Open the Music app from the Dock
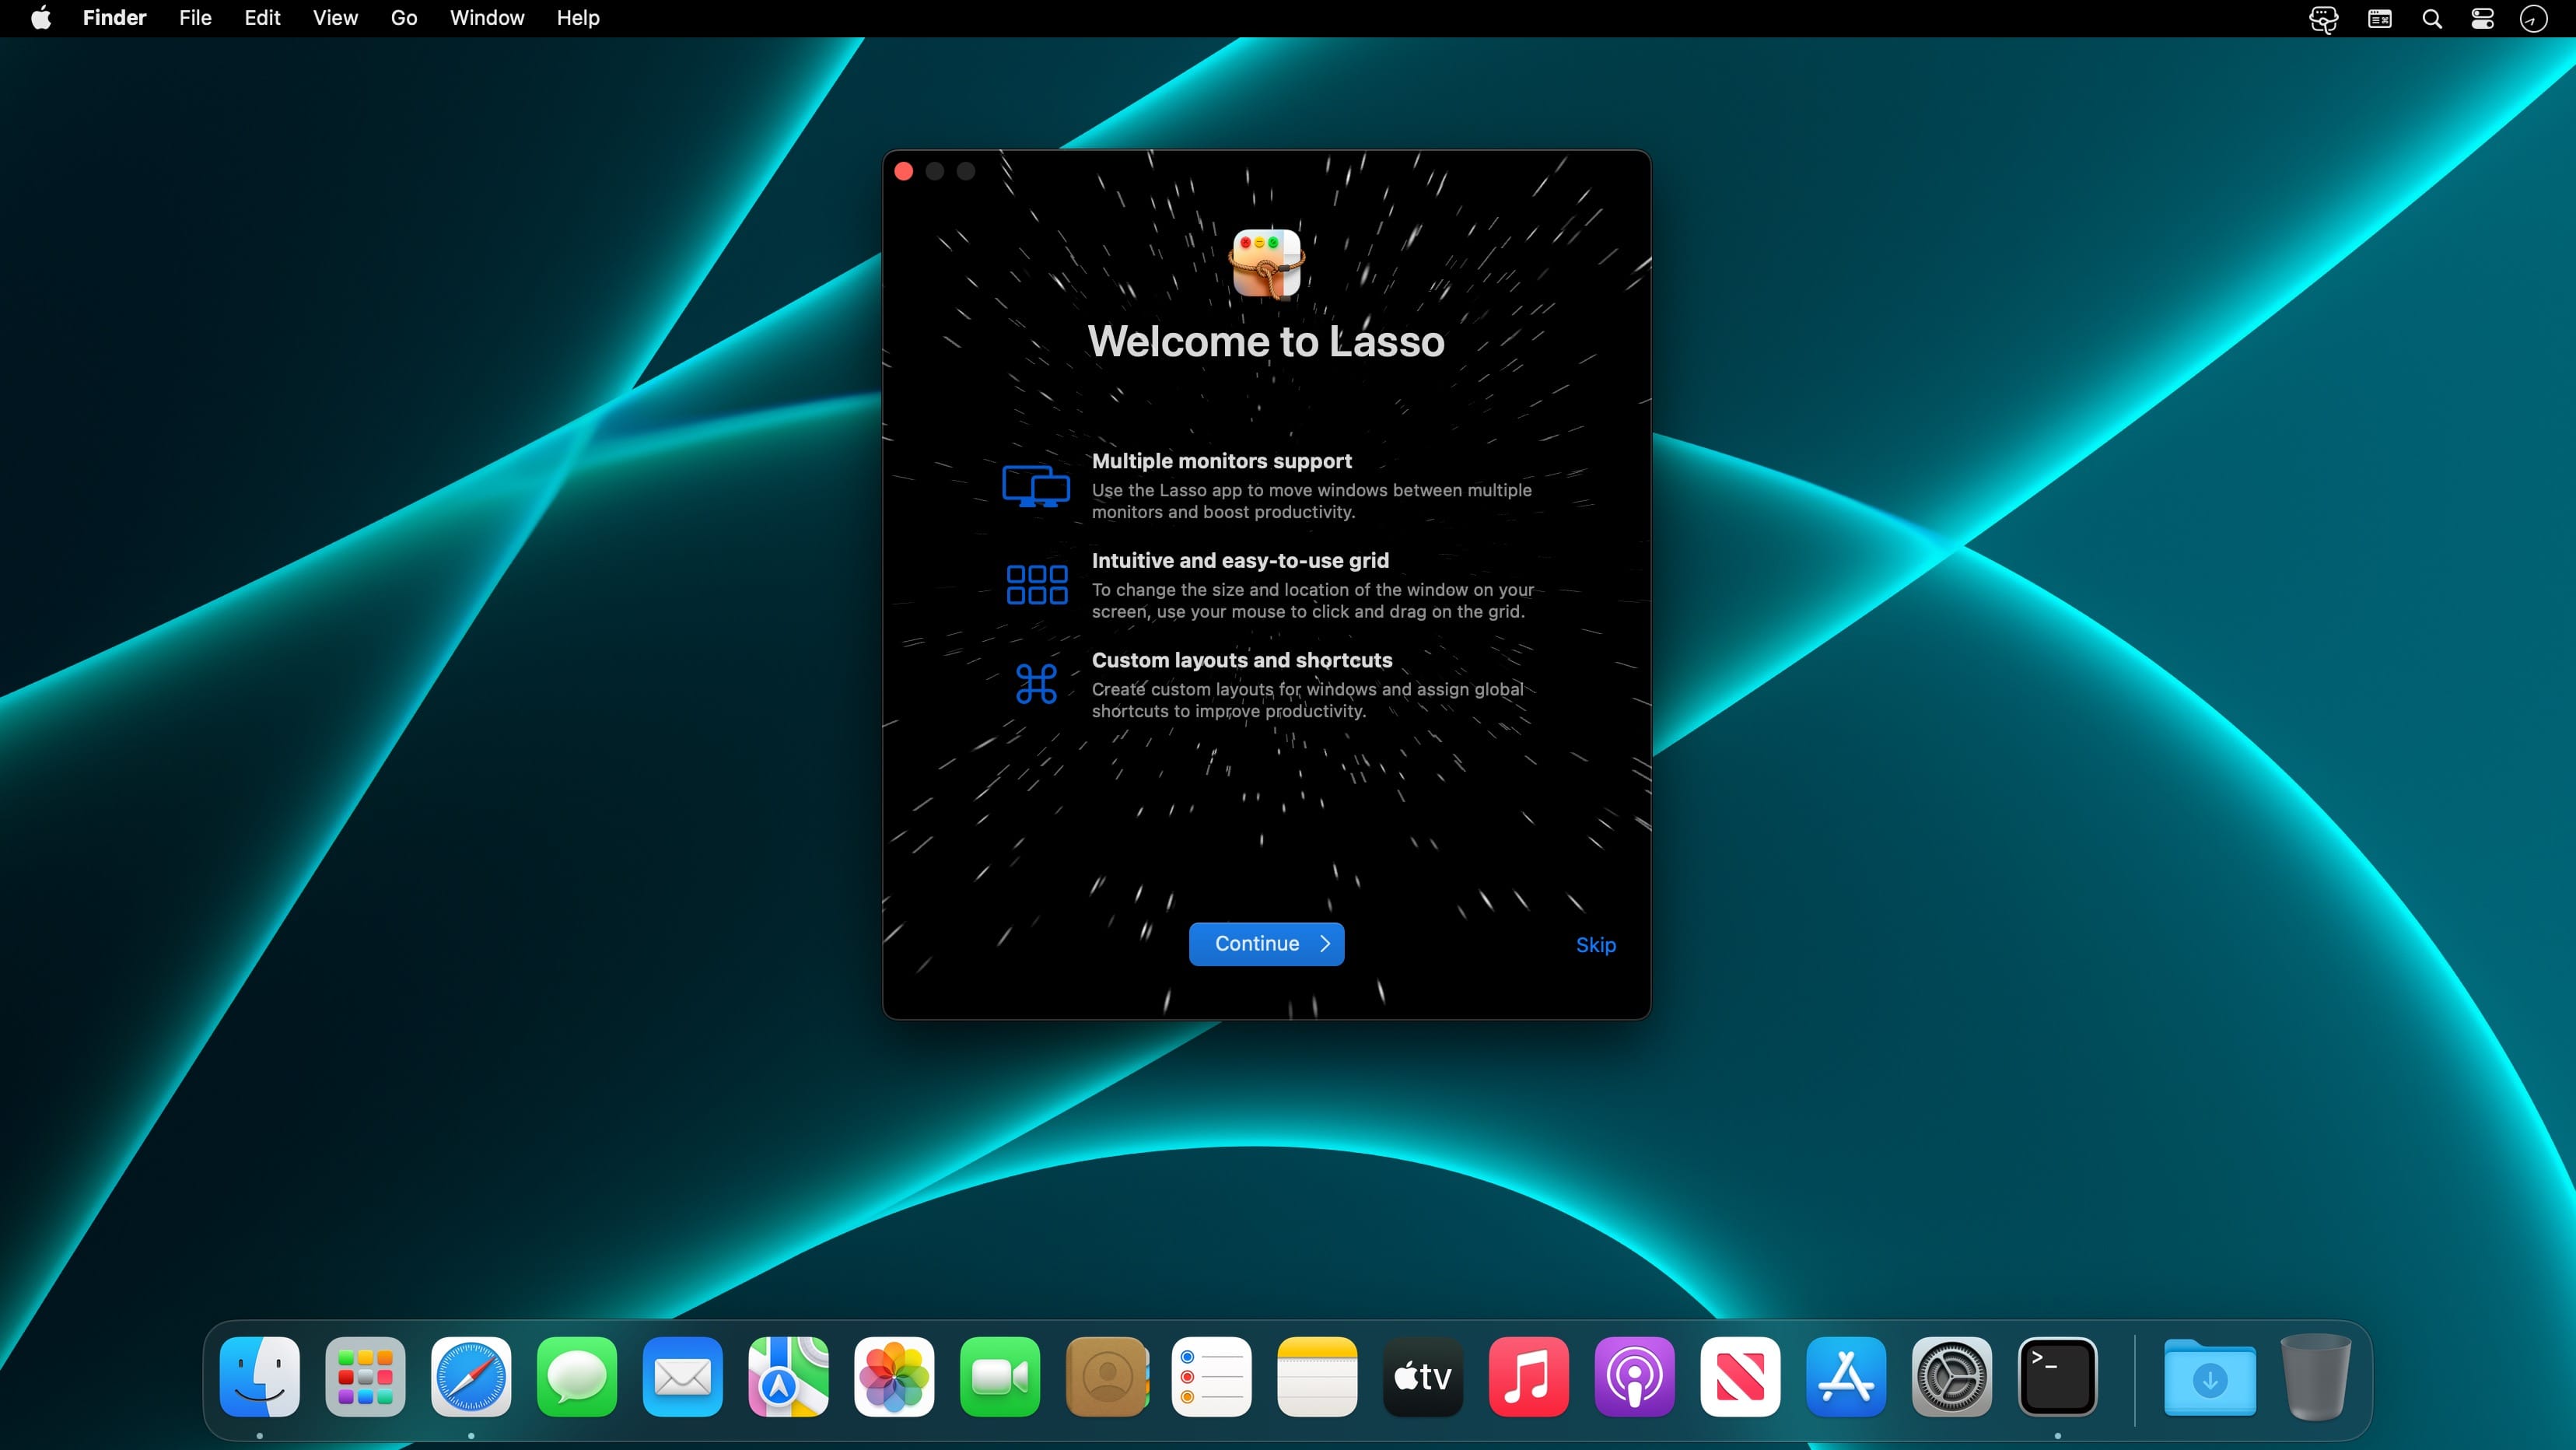 pyautogui.click(x=1529, y=1377)
